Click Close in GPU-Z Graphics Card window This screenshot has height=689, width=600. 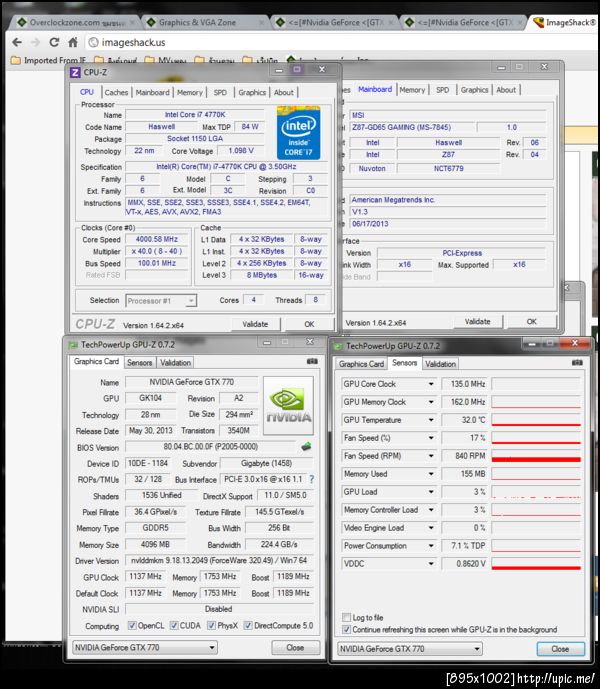click(295, 648)
